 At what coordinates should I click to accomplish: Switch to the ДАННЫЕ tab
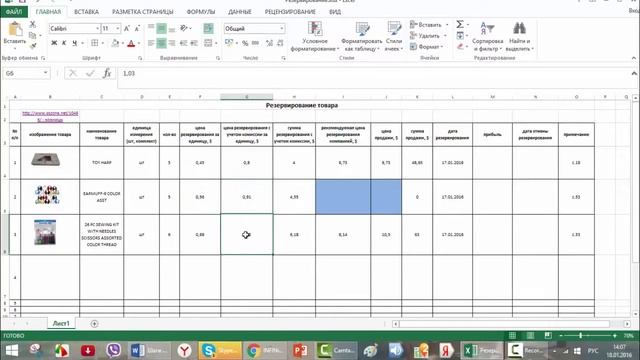(x=240, y=12)
